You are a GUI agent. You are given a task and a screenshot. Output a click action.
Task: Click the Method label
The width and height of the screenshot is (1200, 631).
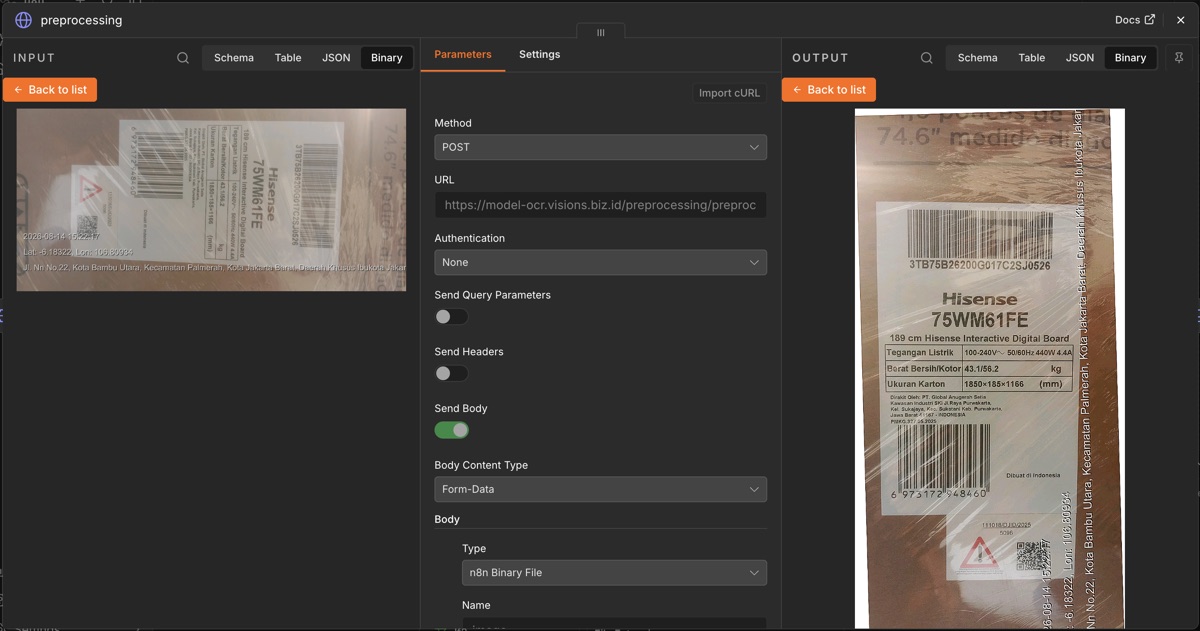tap(453, 123)
